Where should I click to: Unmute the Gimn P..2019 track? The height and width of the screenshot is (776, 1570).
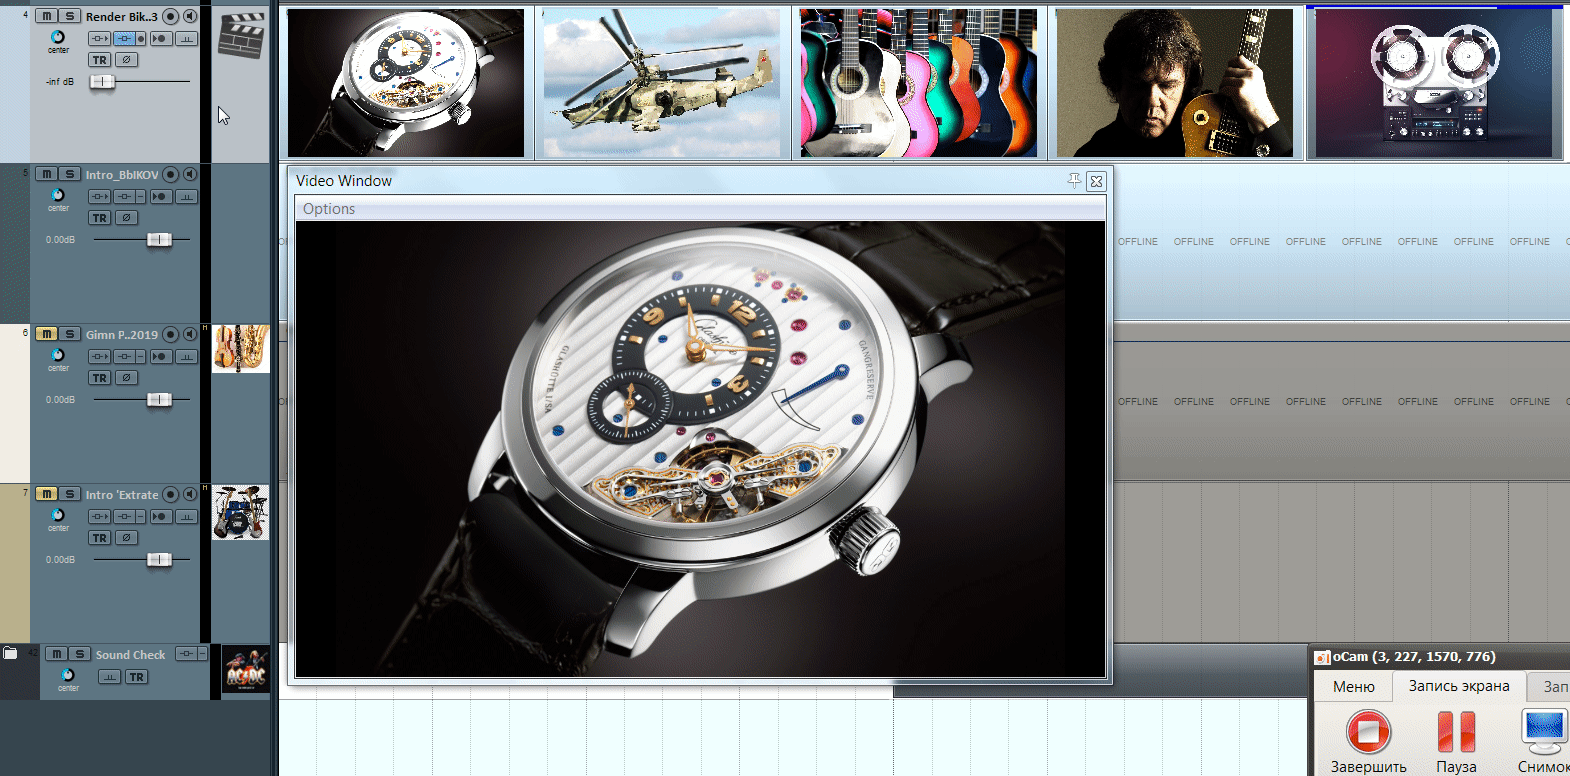(46, 334)
